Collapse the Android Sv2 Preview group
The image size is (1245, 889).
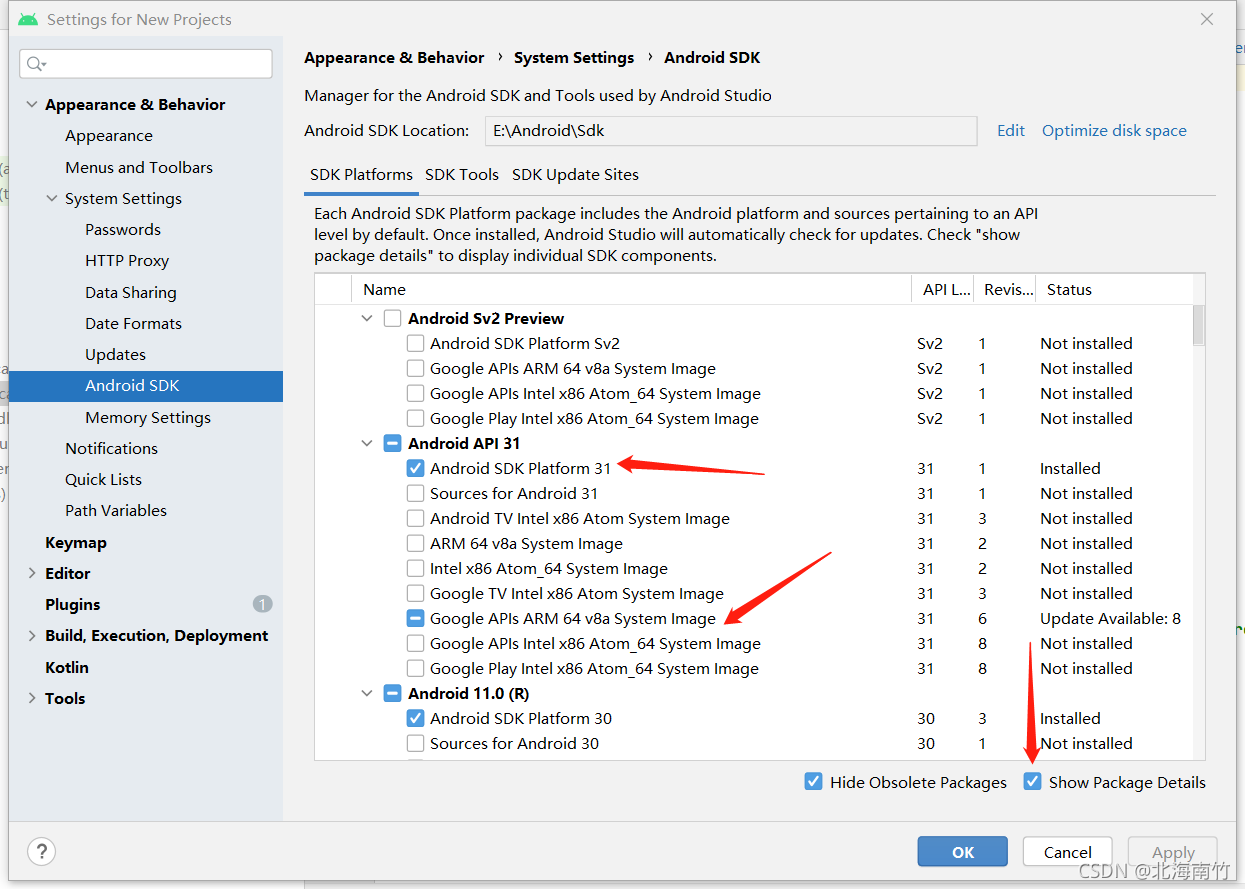(x=367, y=318)
